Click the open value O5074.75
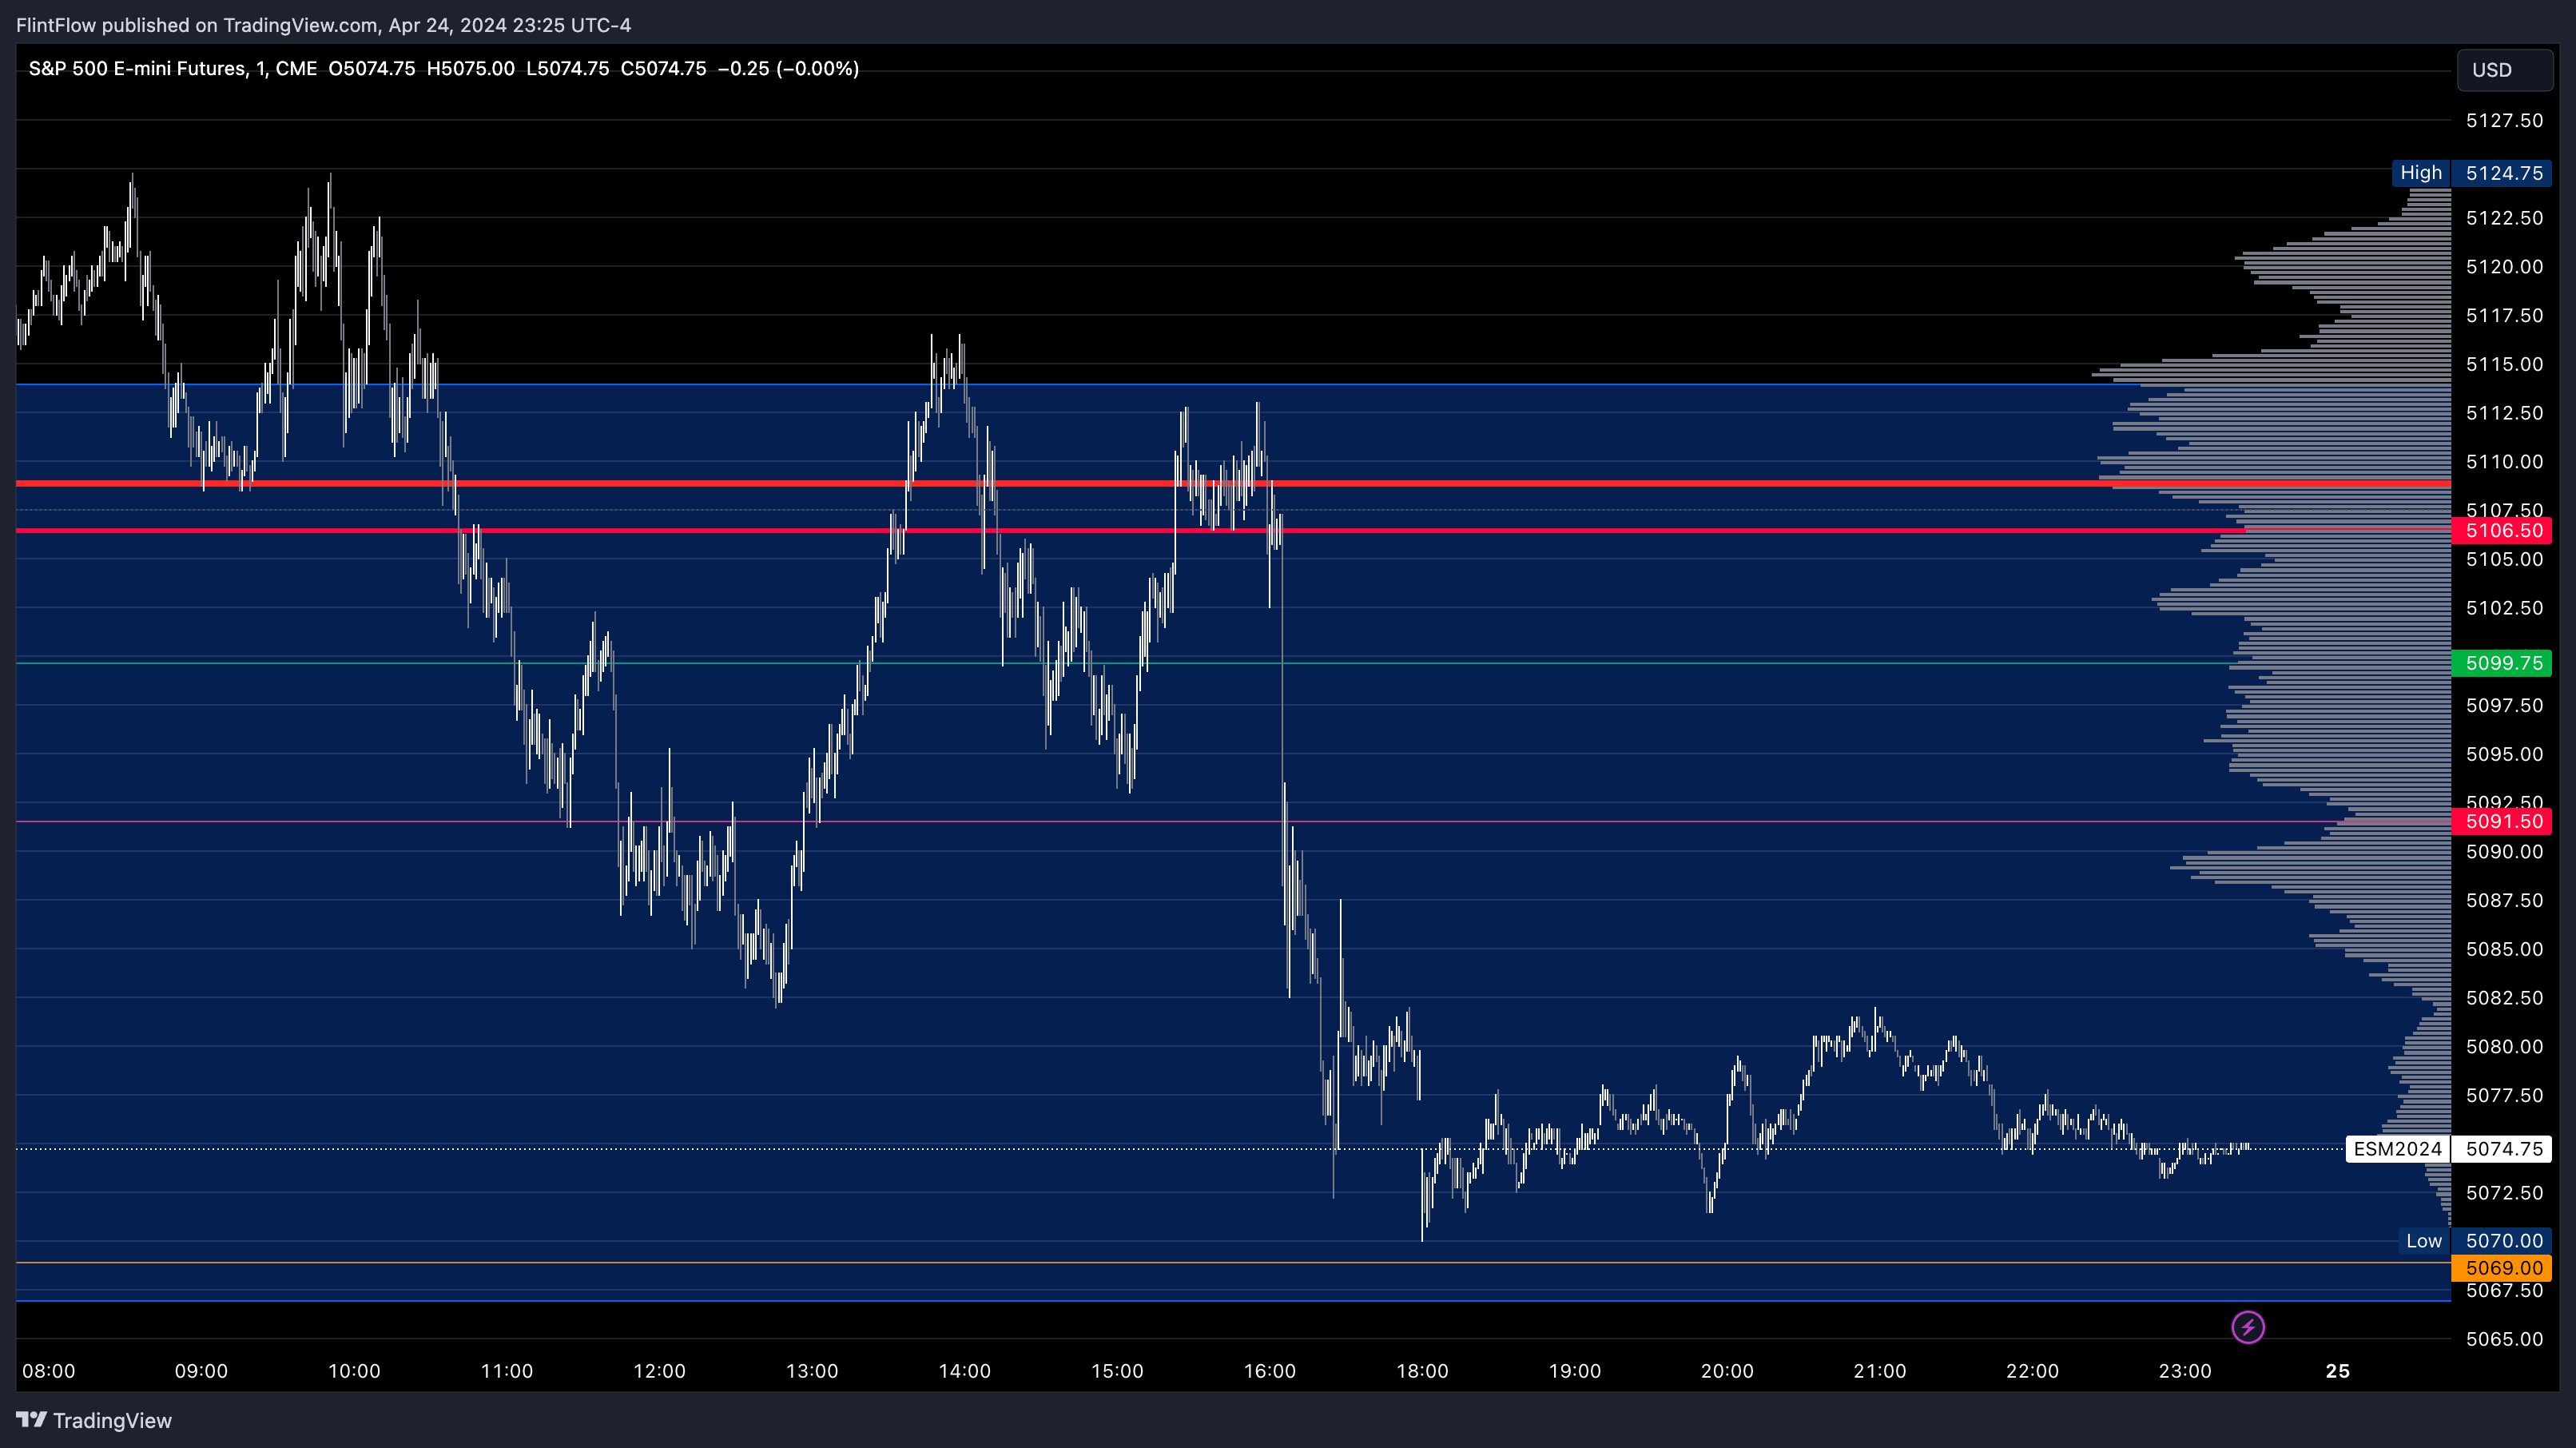This screenshot has height=1448, width=2576. click(x=371, y=68)
